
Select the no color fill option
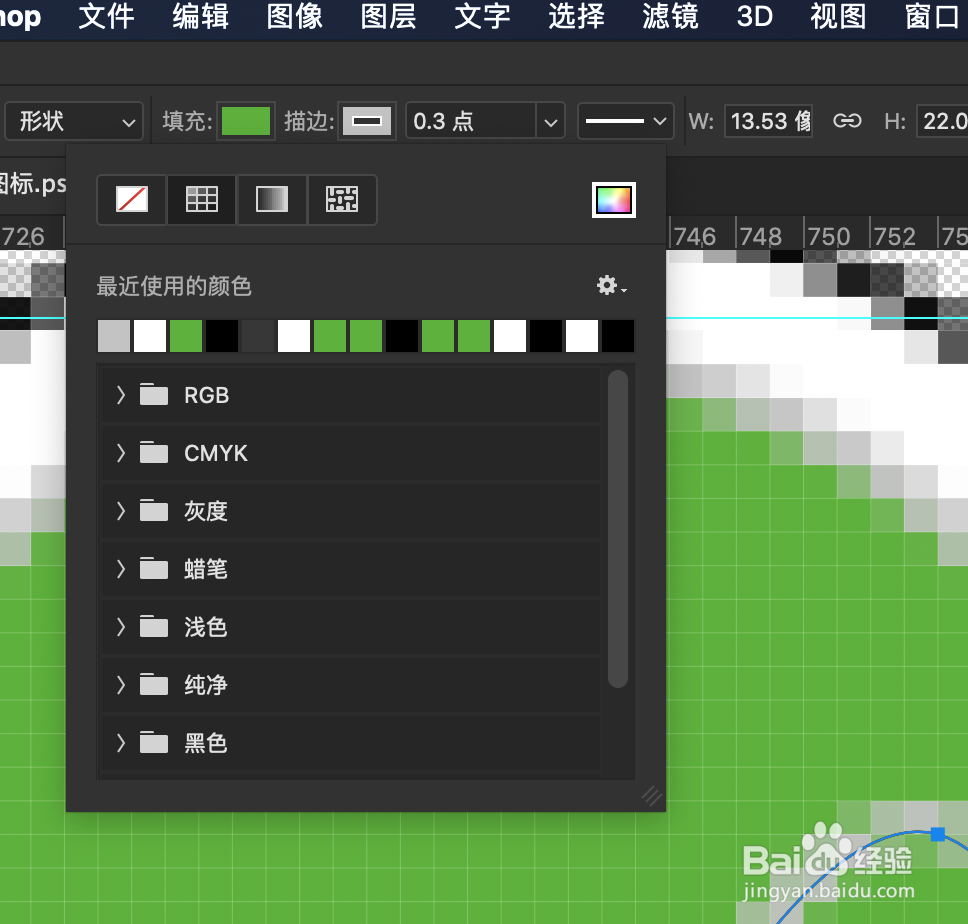(131, 199)
